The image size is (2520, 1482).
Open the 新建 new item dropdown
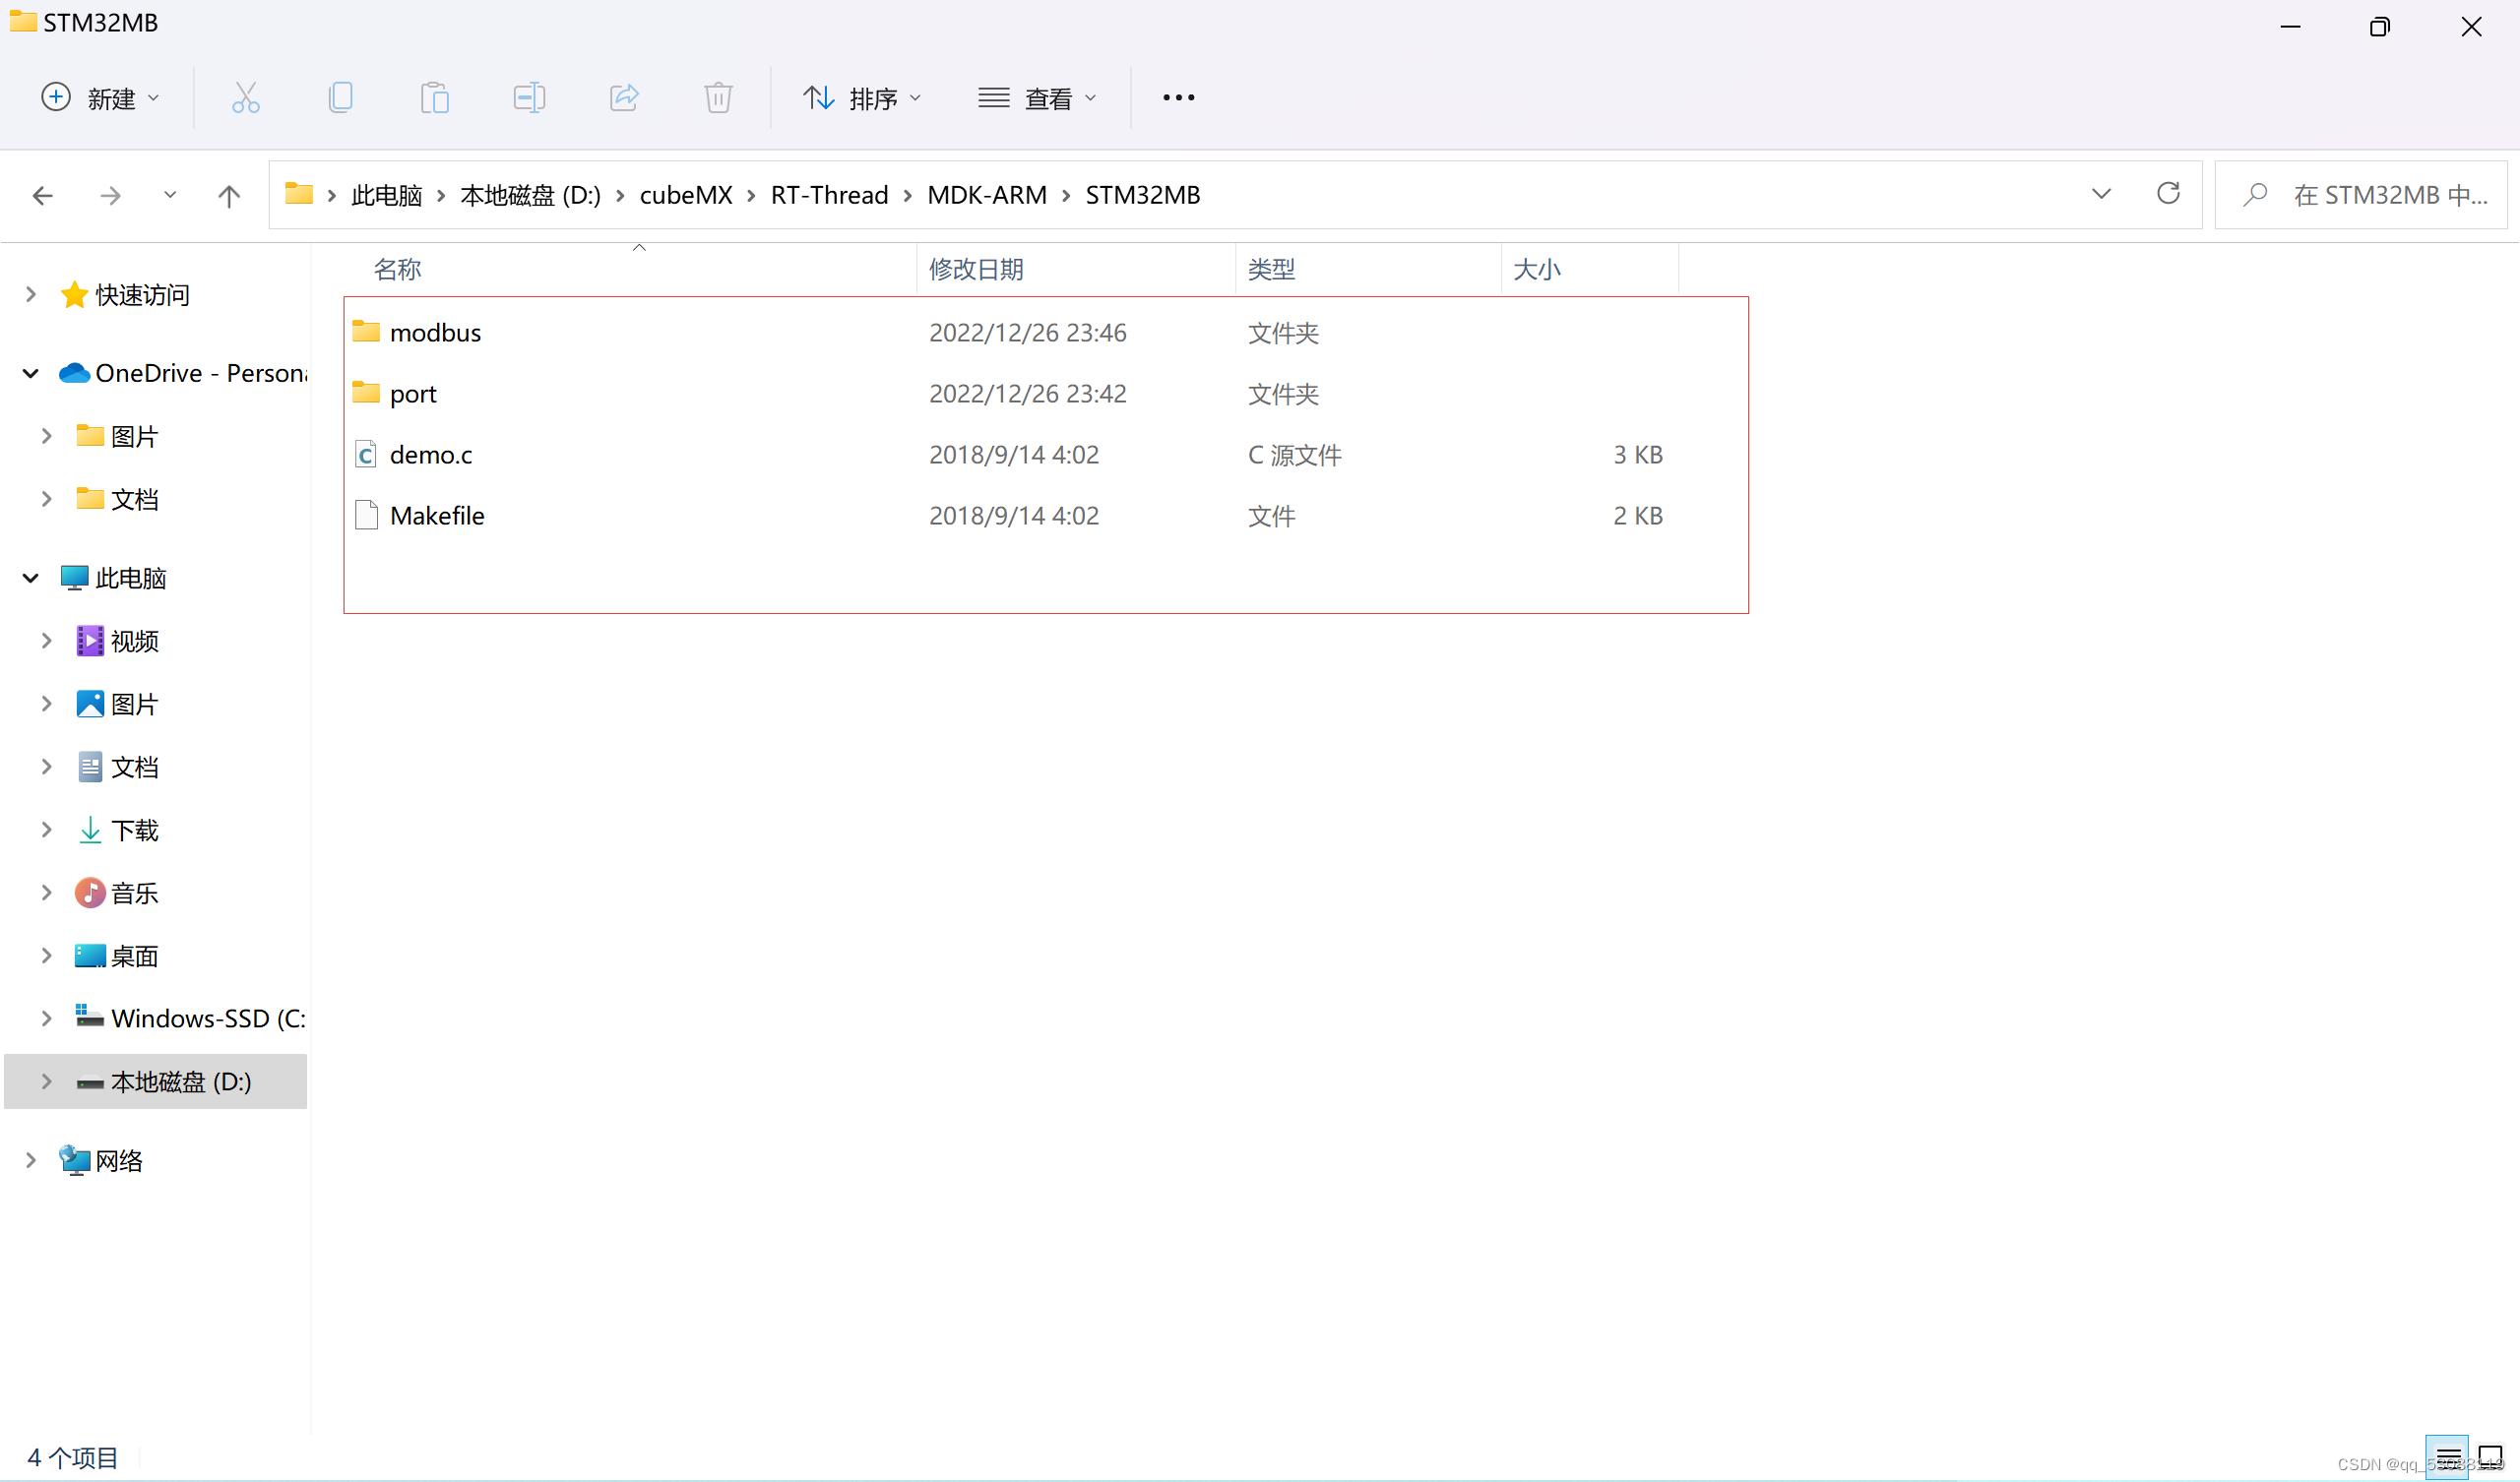[100, 98]
